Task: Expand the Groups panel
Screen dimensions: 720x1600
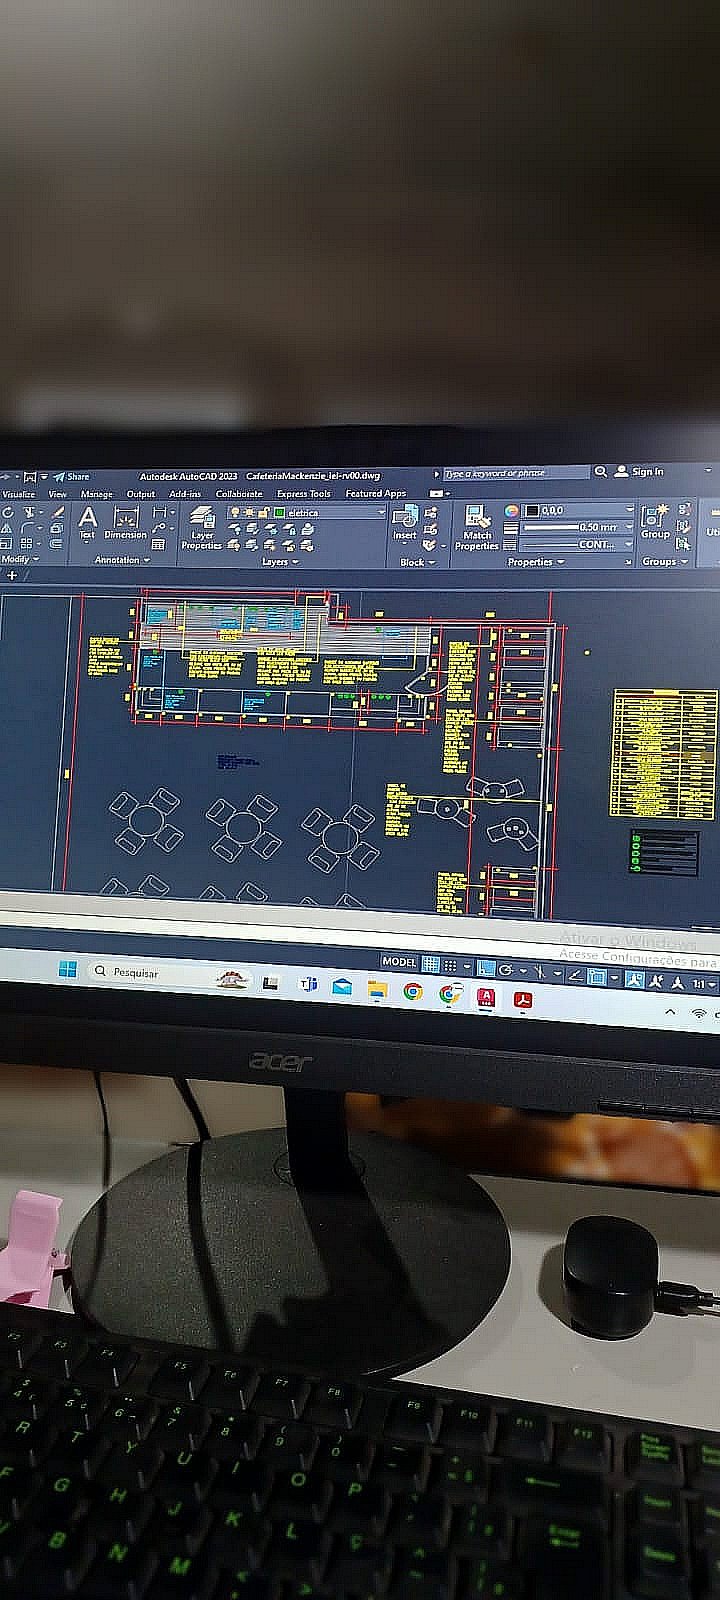Action: pyautogui.click(x=664, y=561)
